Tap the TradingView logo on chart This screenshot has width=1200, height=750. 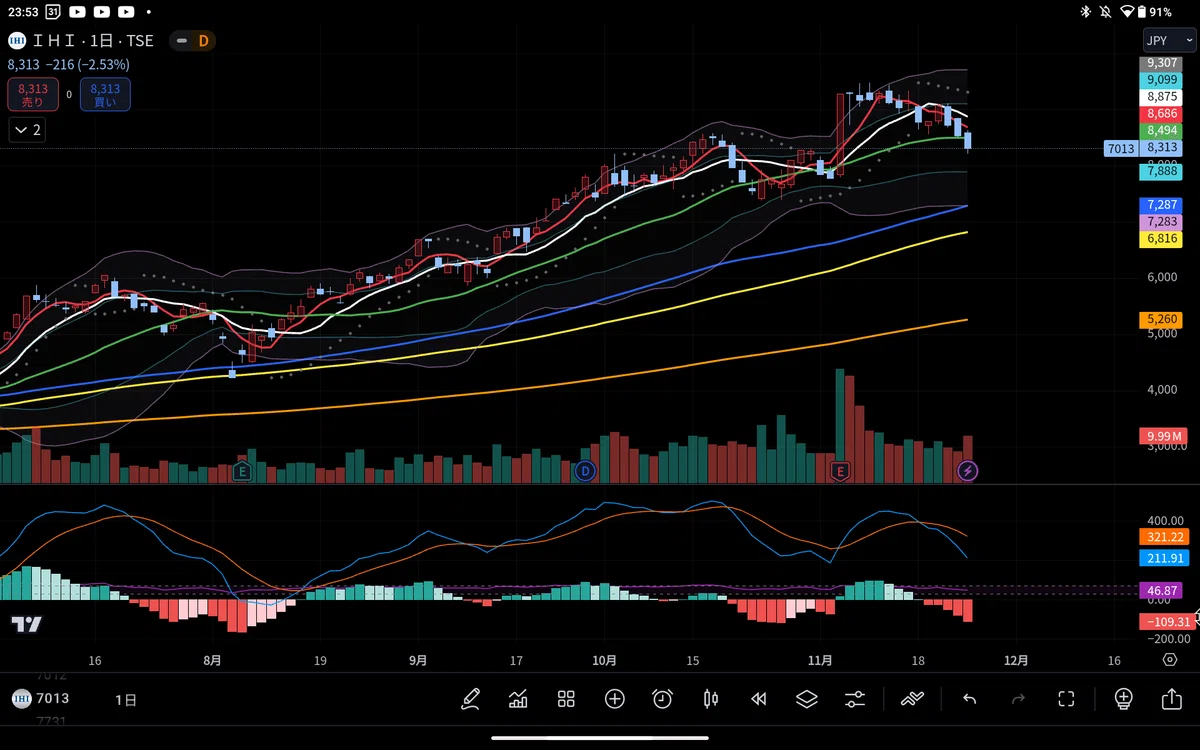[x=27, y=624]
